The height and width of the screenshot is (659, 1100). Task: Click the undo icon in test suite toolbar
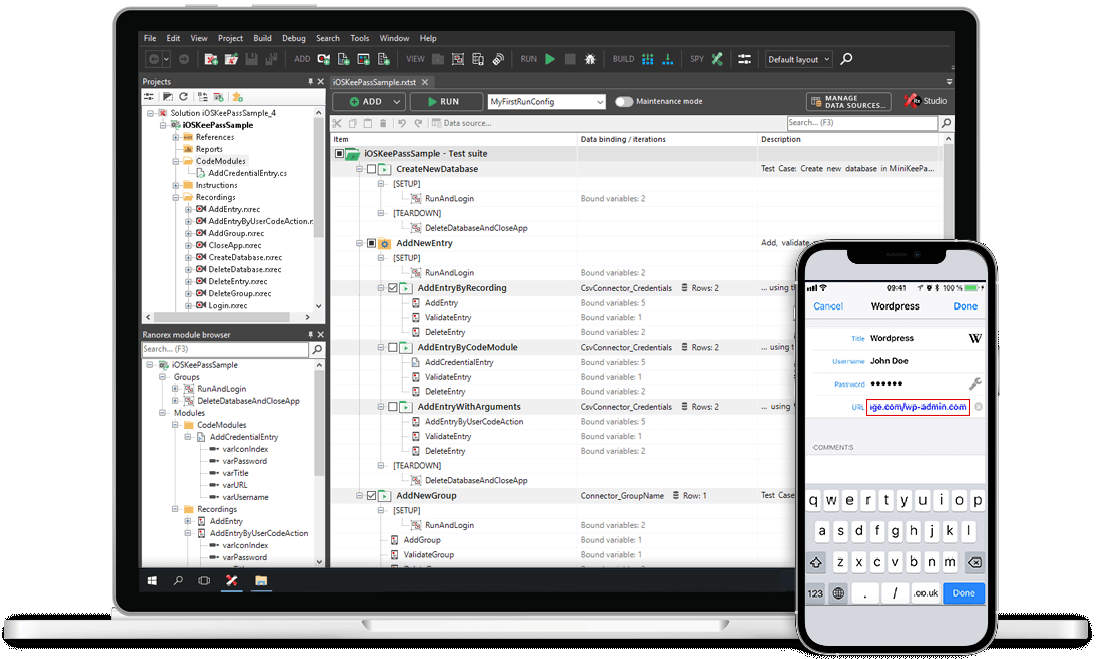[x=402, y=123]
